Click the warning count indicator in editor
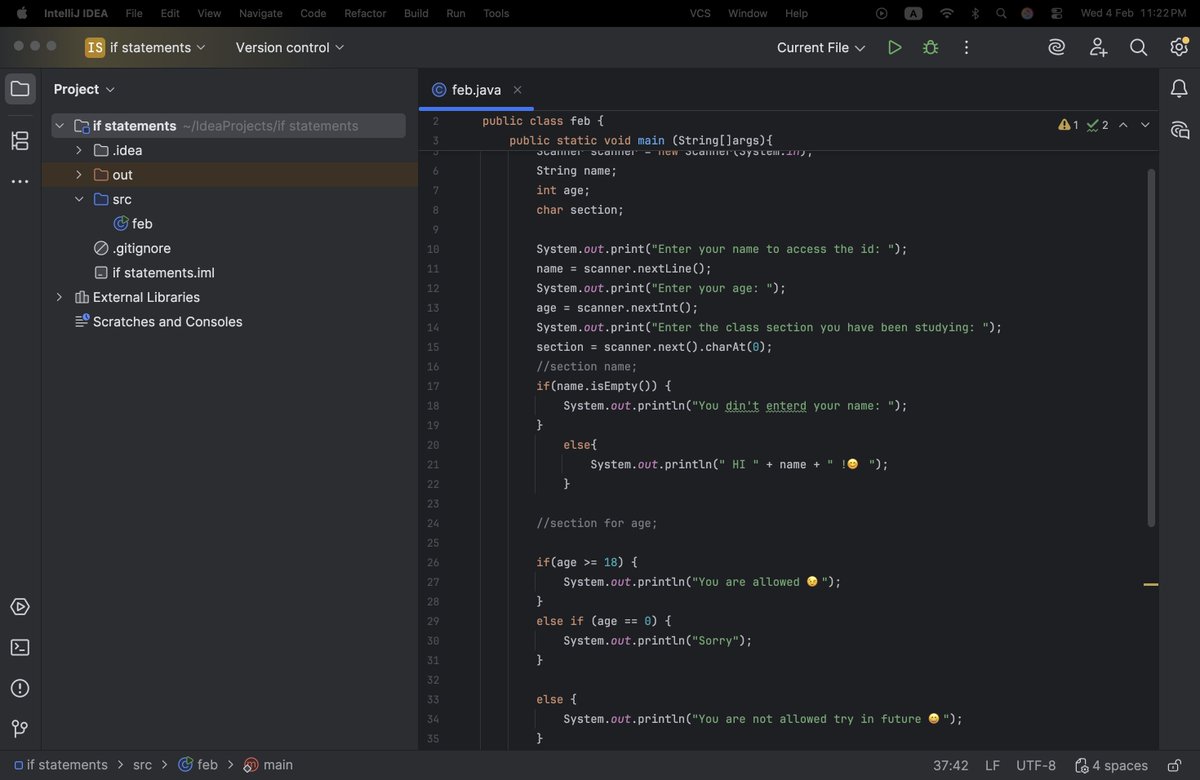 coord(1068,125)
